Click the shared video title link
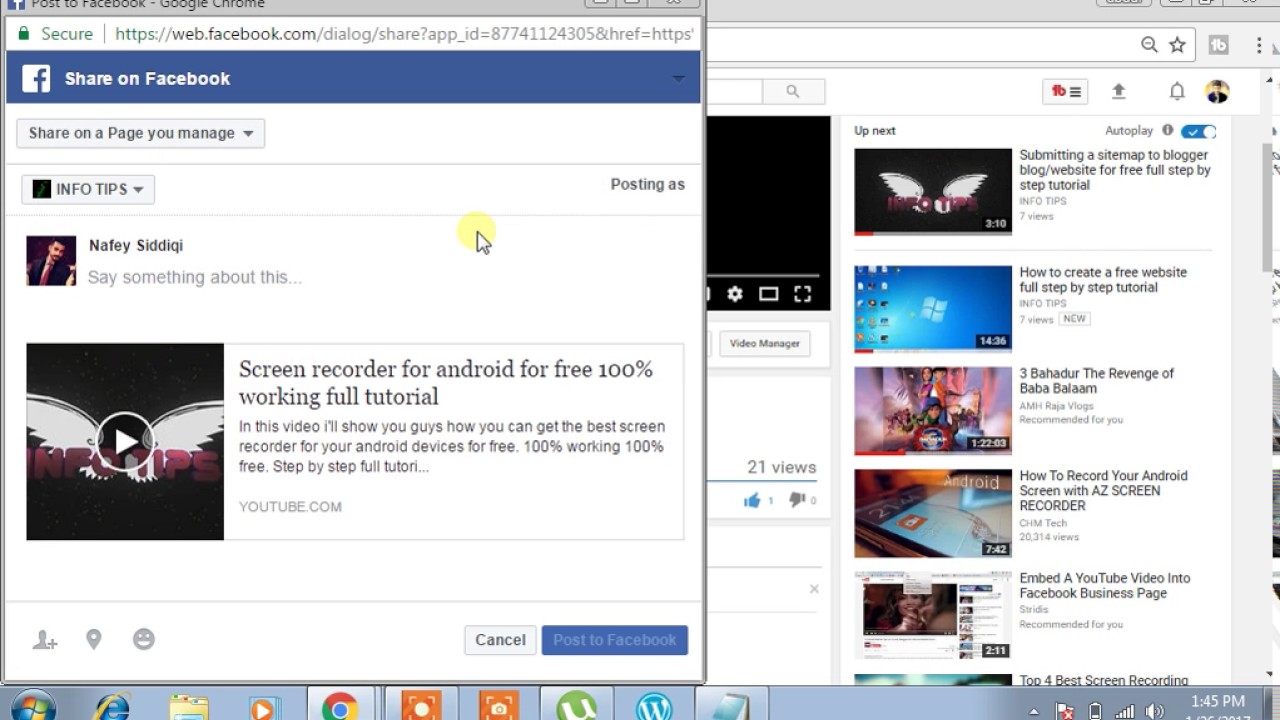Screen dimensions: 1280x720 click(446, 383)
